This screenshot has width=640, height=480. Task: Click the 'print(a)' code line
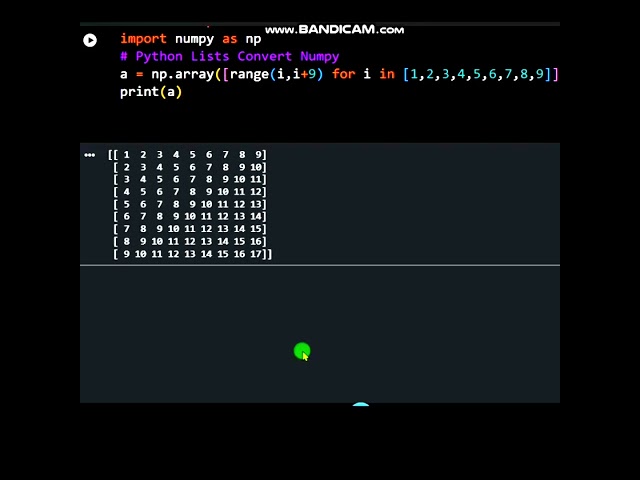[151, 92]
